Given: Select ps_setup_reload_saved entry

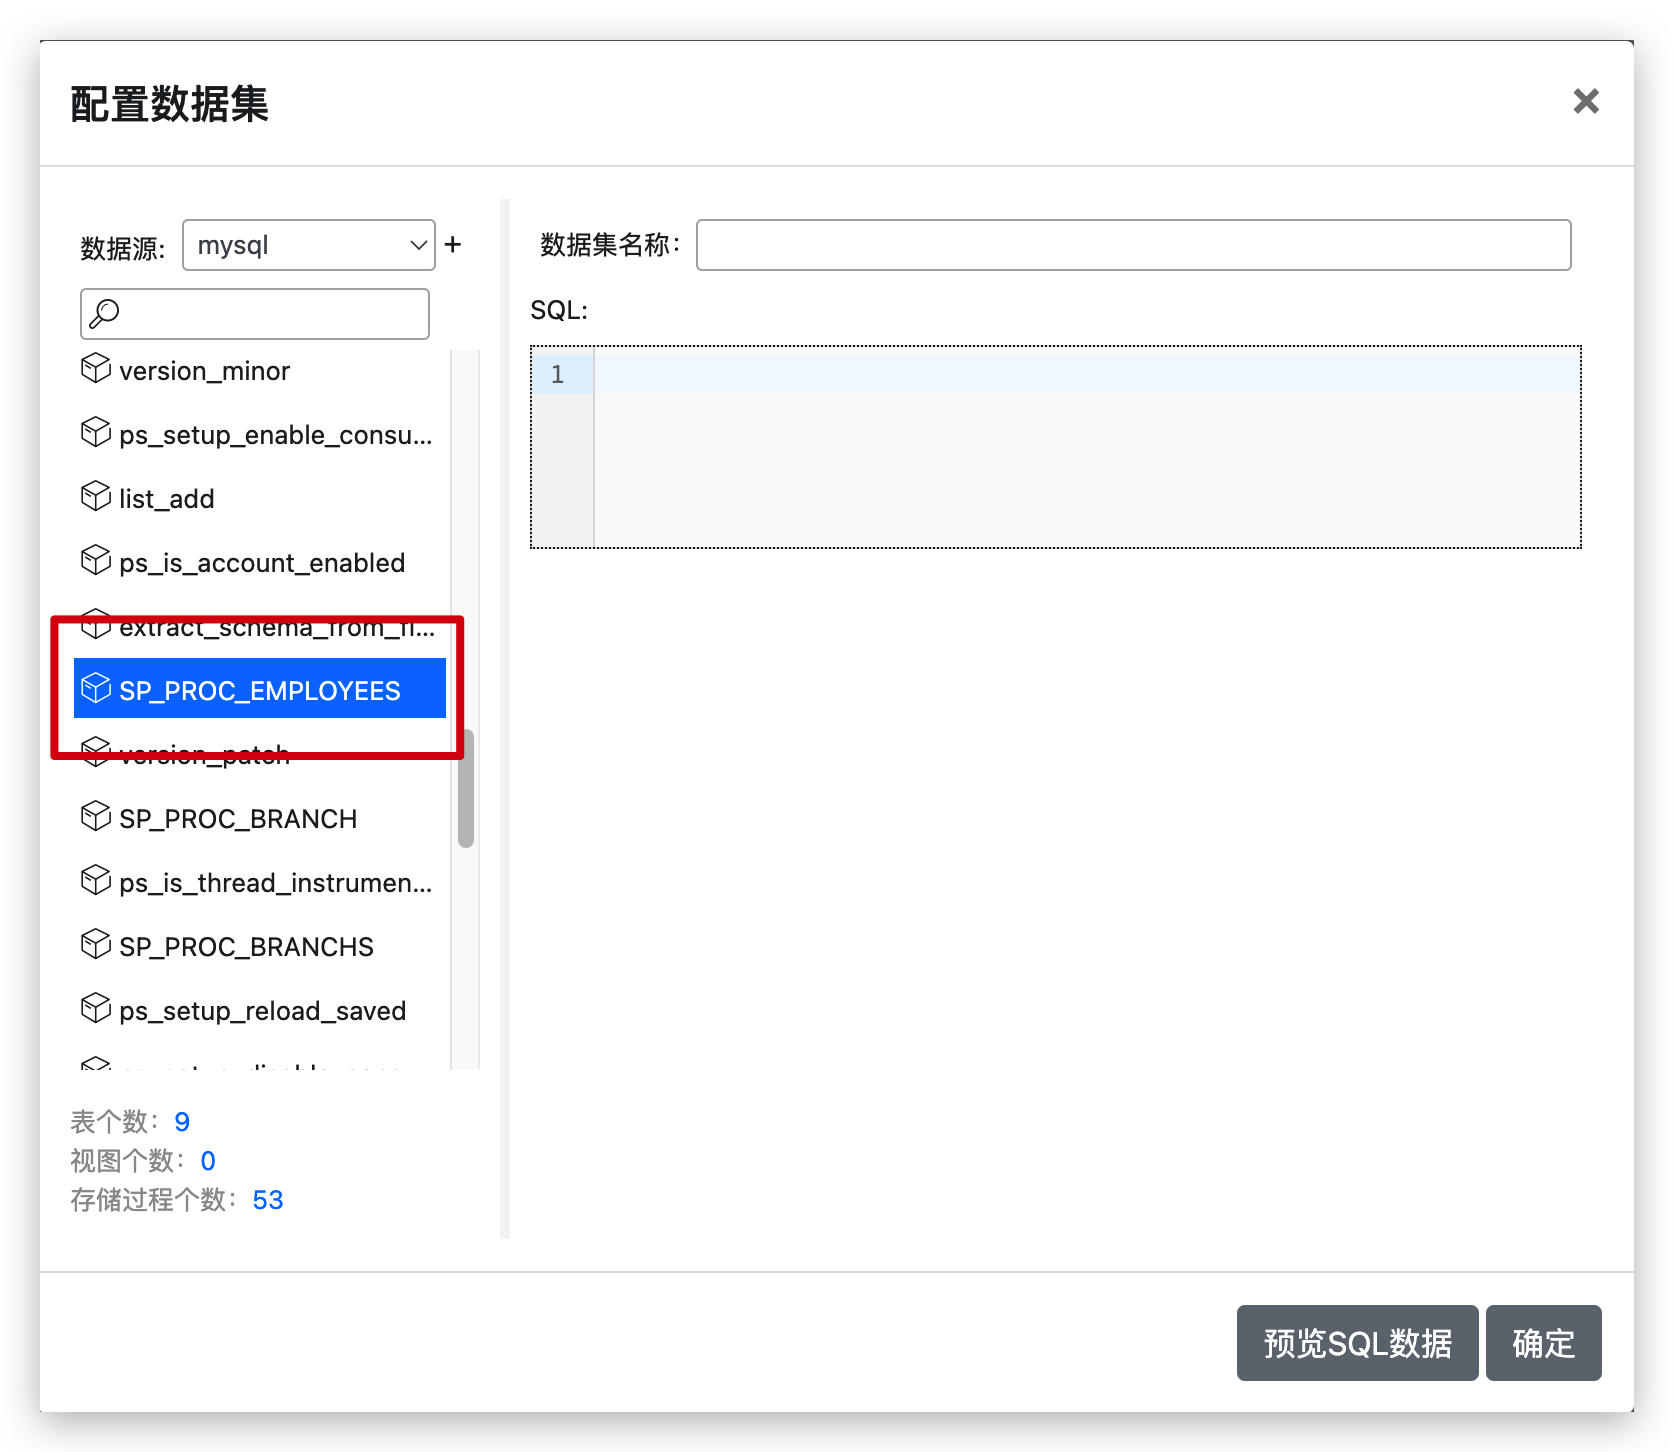Looking at the screenshot, I should click(x=262, y=1011).
